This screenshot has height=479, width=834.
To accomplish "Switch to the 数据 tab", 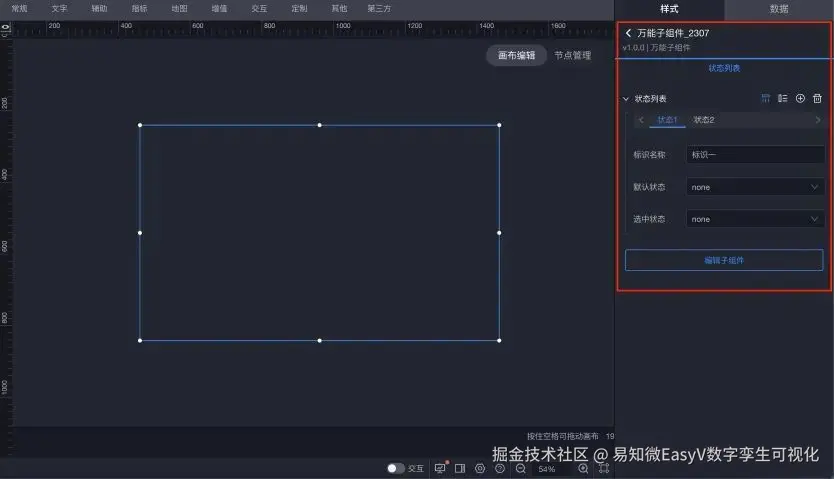I will (x=779, y=9).
